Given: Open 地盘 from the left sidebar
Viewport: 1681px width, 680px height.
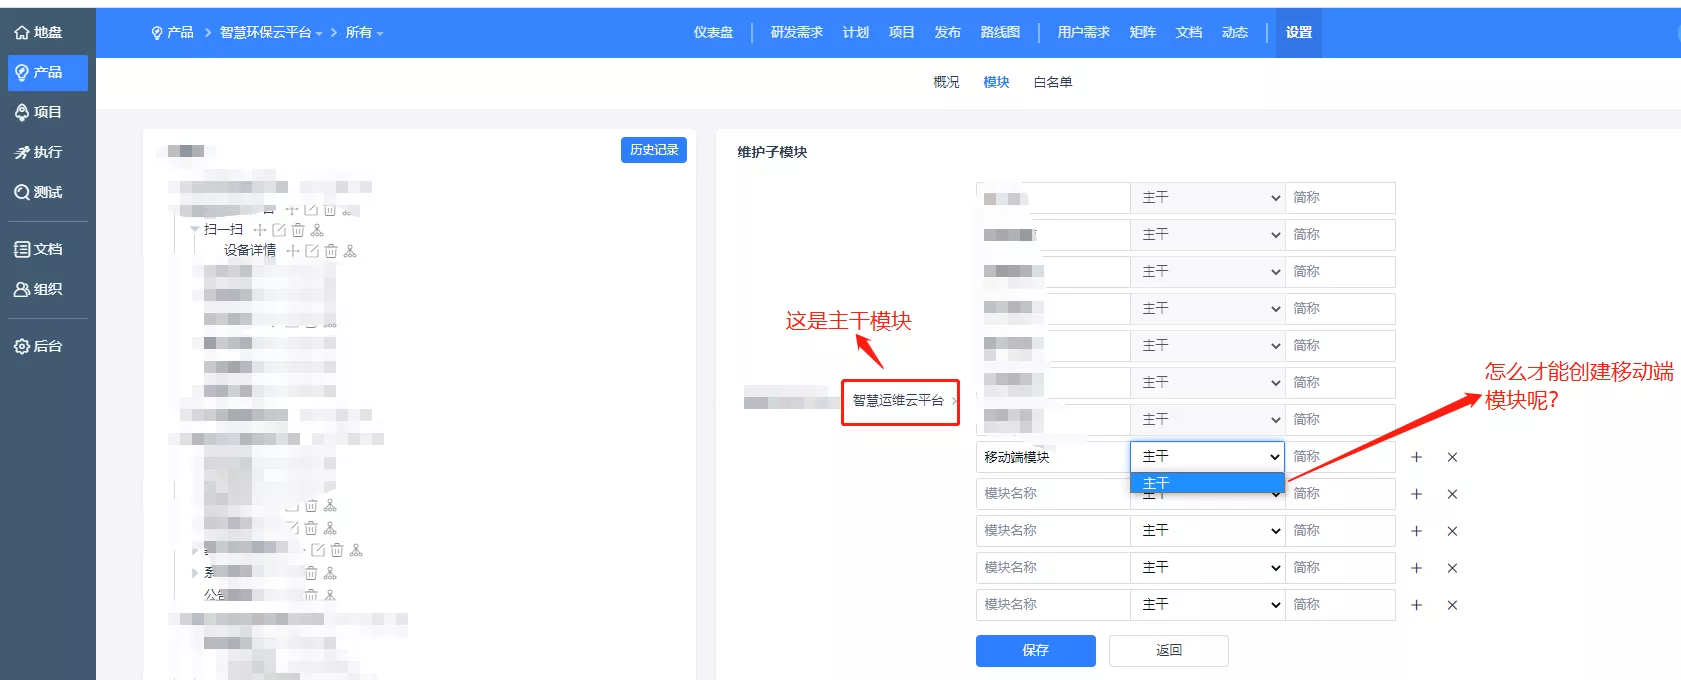Looking at the screenshot, I should (39, 32).
